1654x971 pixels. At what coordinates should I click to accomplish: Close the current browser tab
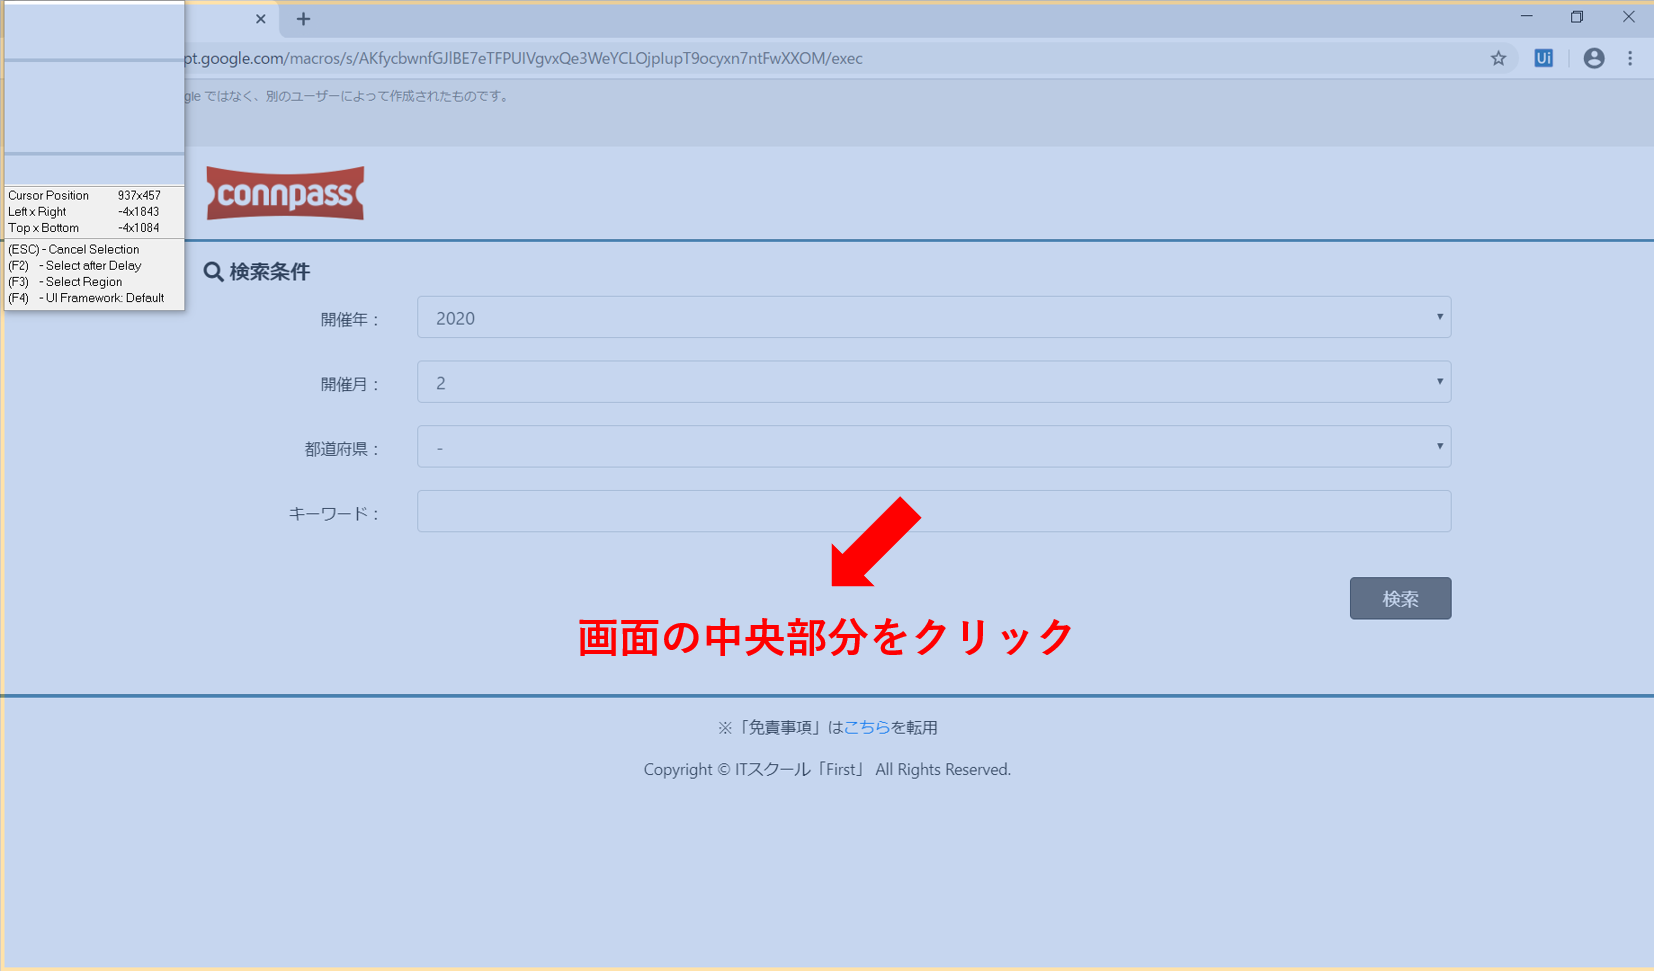pyautogui.click(x=261, y=19)
